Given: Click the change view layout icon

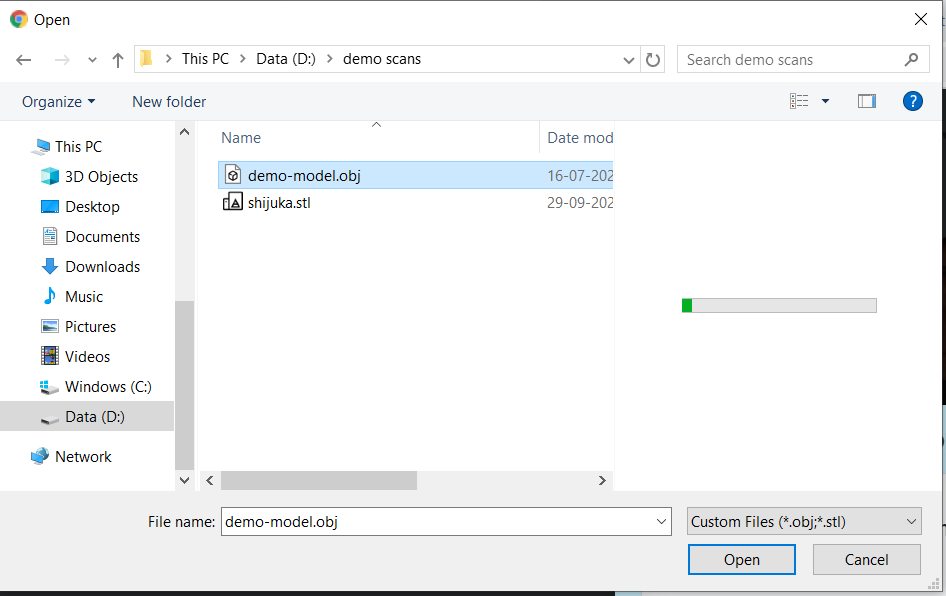Looking at the screenshot, I should pos(799,101).
